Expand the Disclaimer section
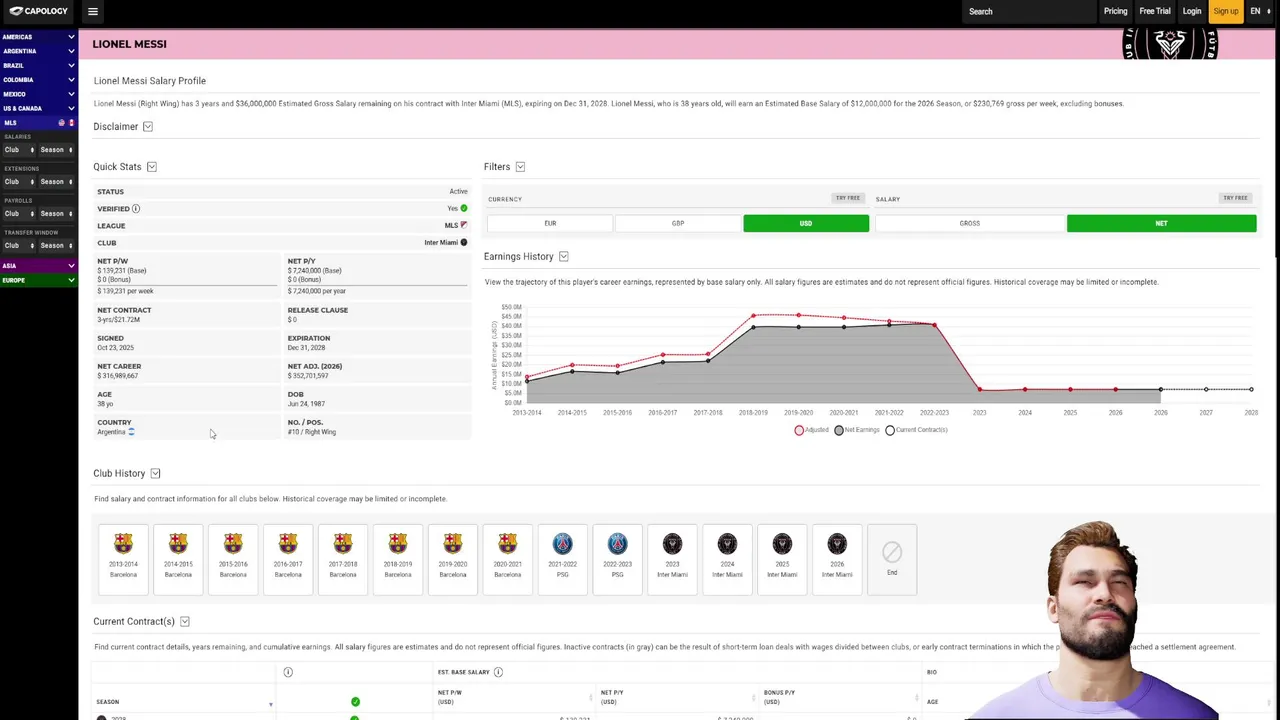Screen dimensions: 1280x720 click(x=148, y=127)
